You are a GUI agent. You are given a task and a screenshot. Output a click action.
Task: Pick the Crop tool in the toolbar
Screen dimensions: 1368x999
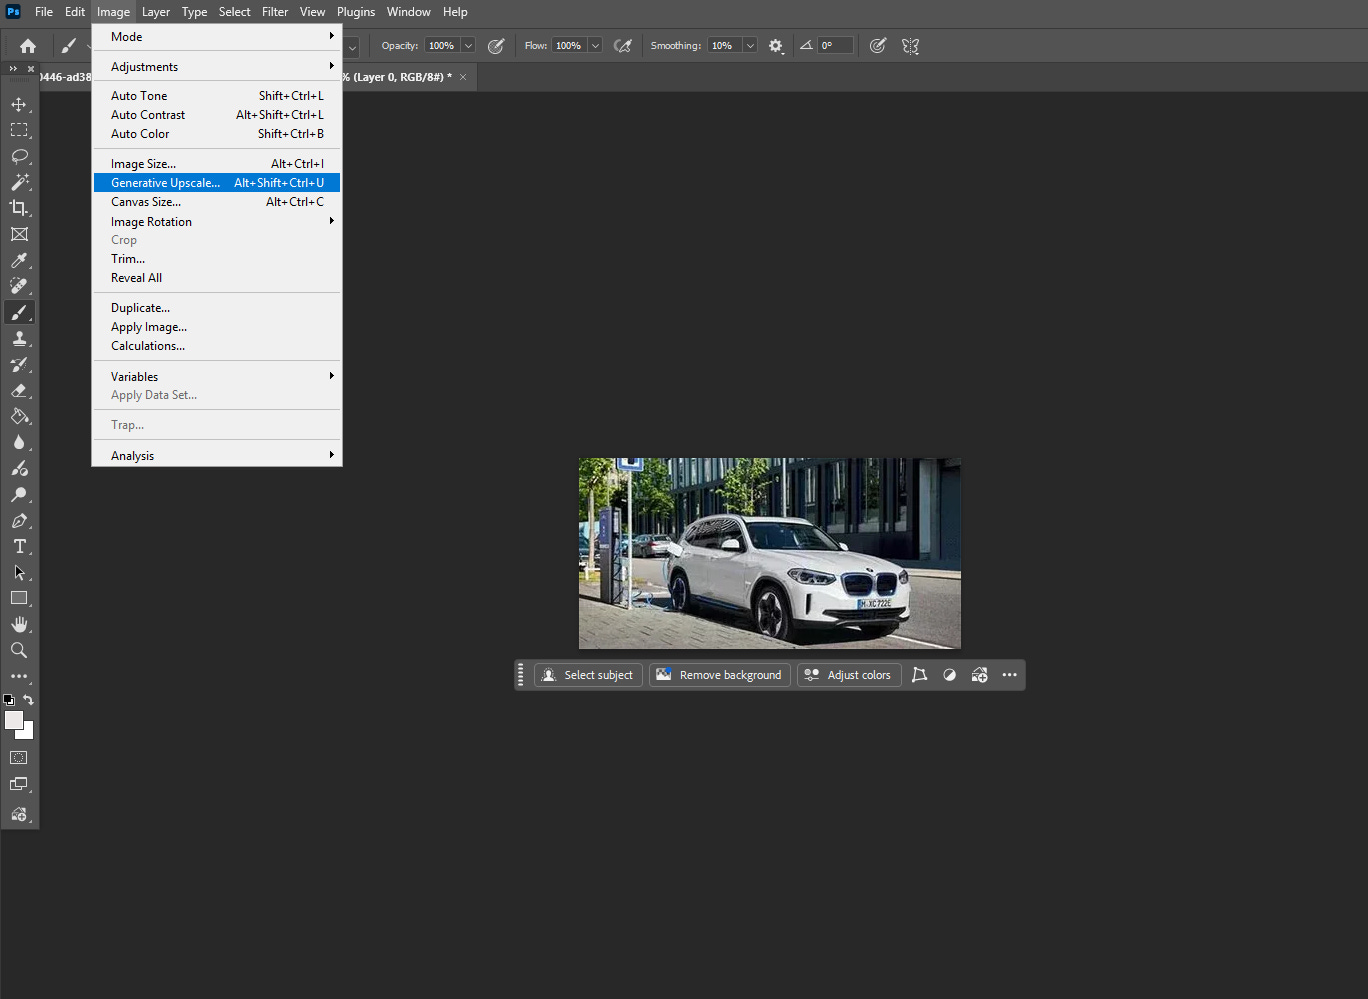[x=19, y=208]
